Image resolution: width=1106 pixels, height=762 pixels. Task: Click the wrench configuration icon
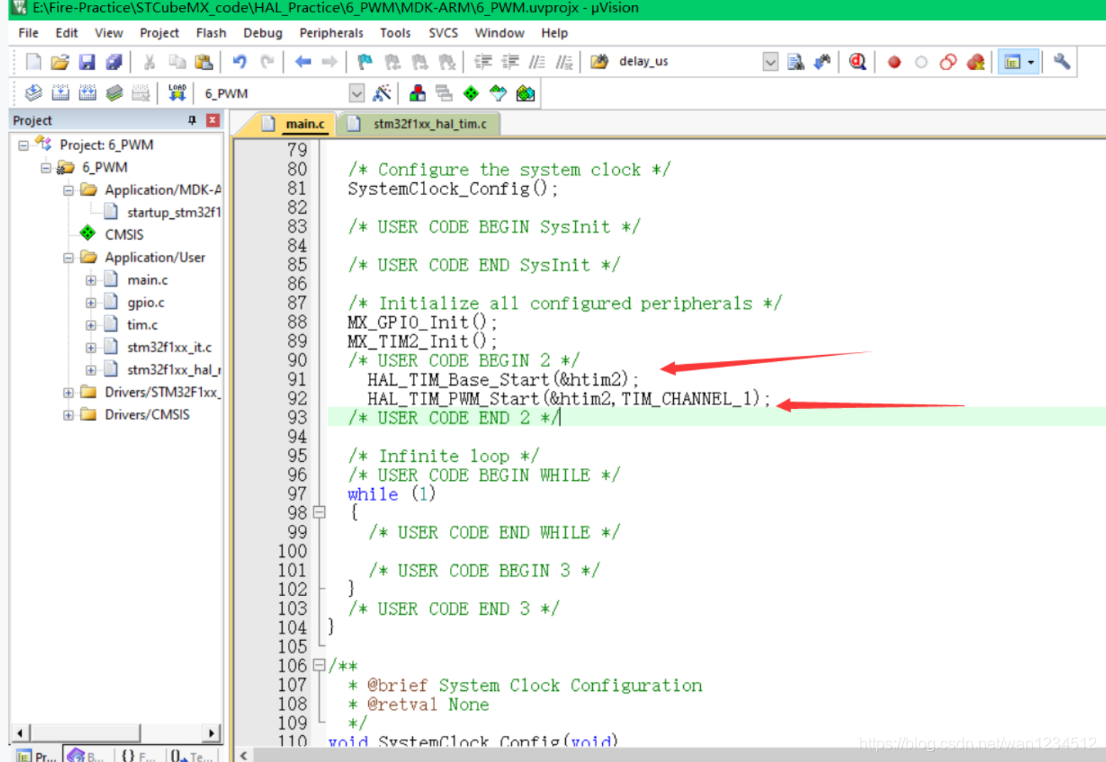1062,62
